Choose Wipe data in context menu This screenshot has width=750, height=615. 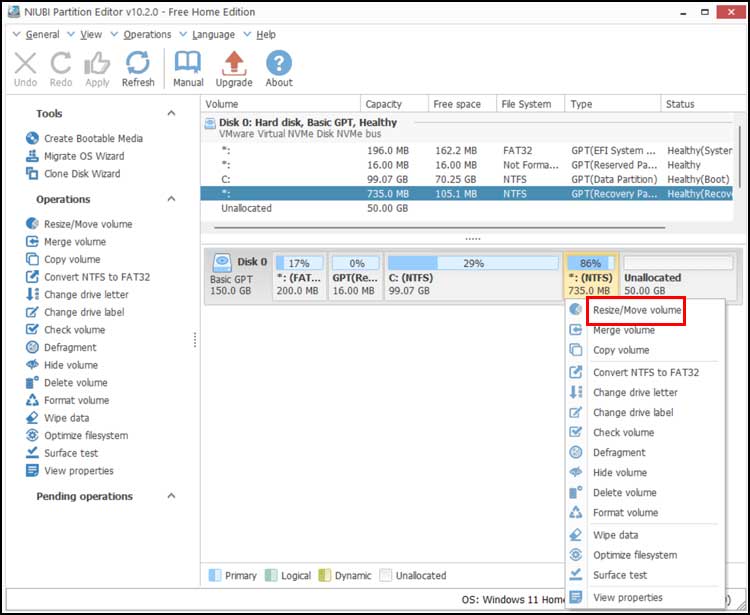click(x=645, y=535)
